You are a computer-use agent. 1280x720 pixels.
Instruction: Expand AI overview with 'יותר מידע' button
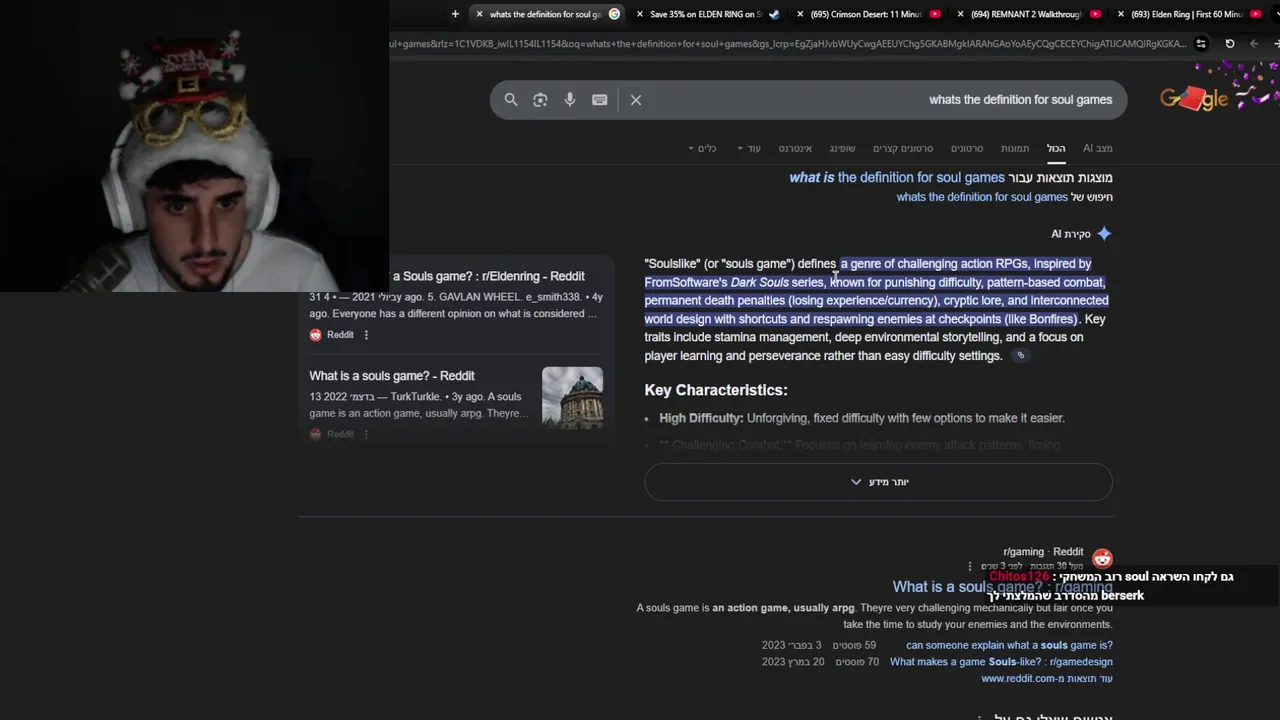click(x=878, y=482)
